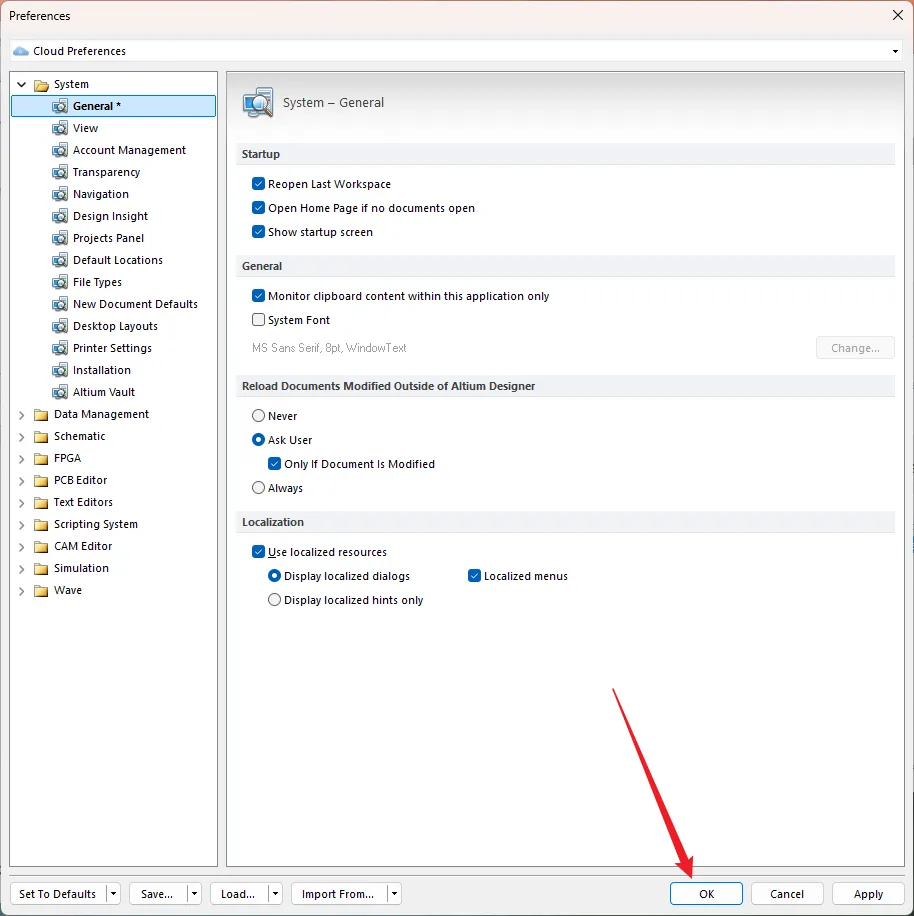Select Display localized dialogs option
The image size is (914, 916).
coord(274,576)
